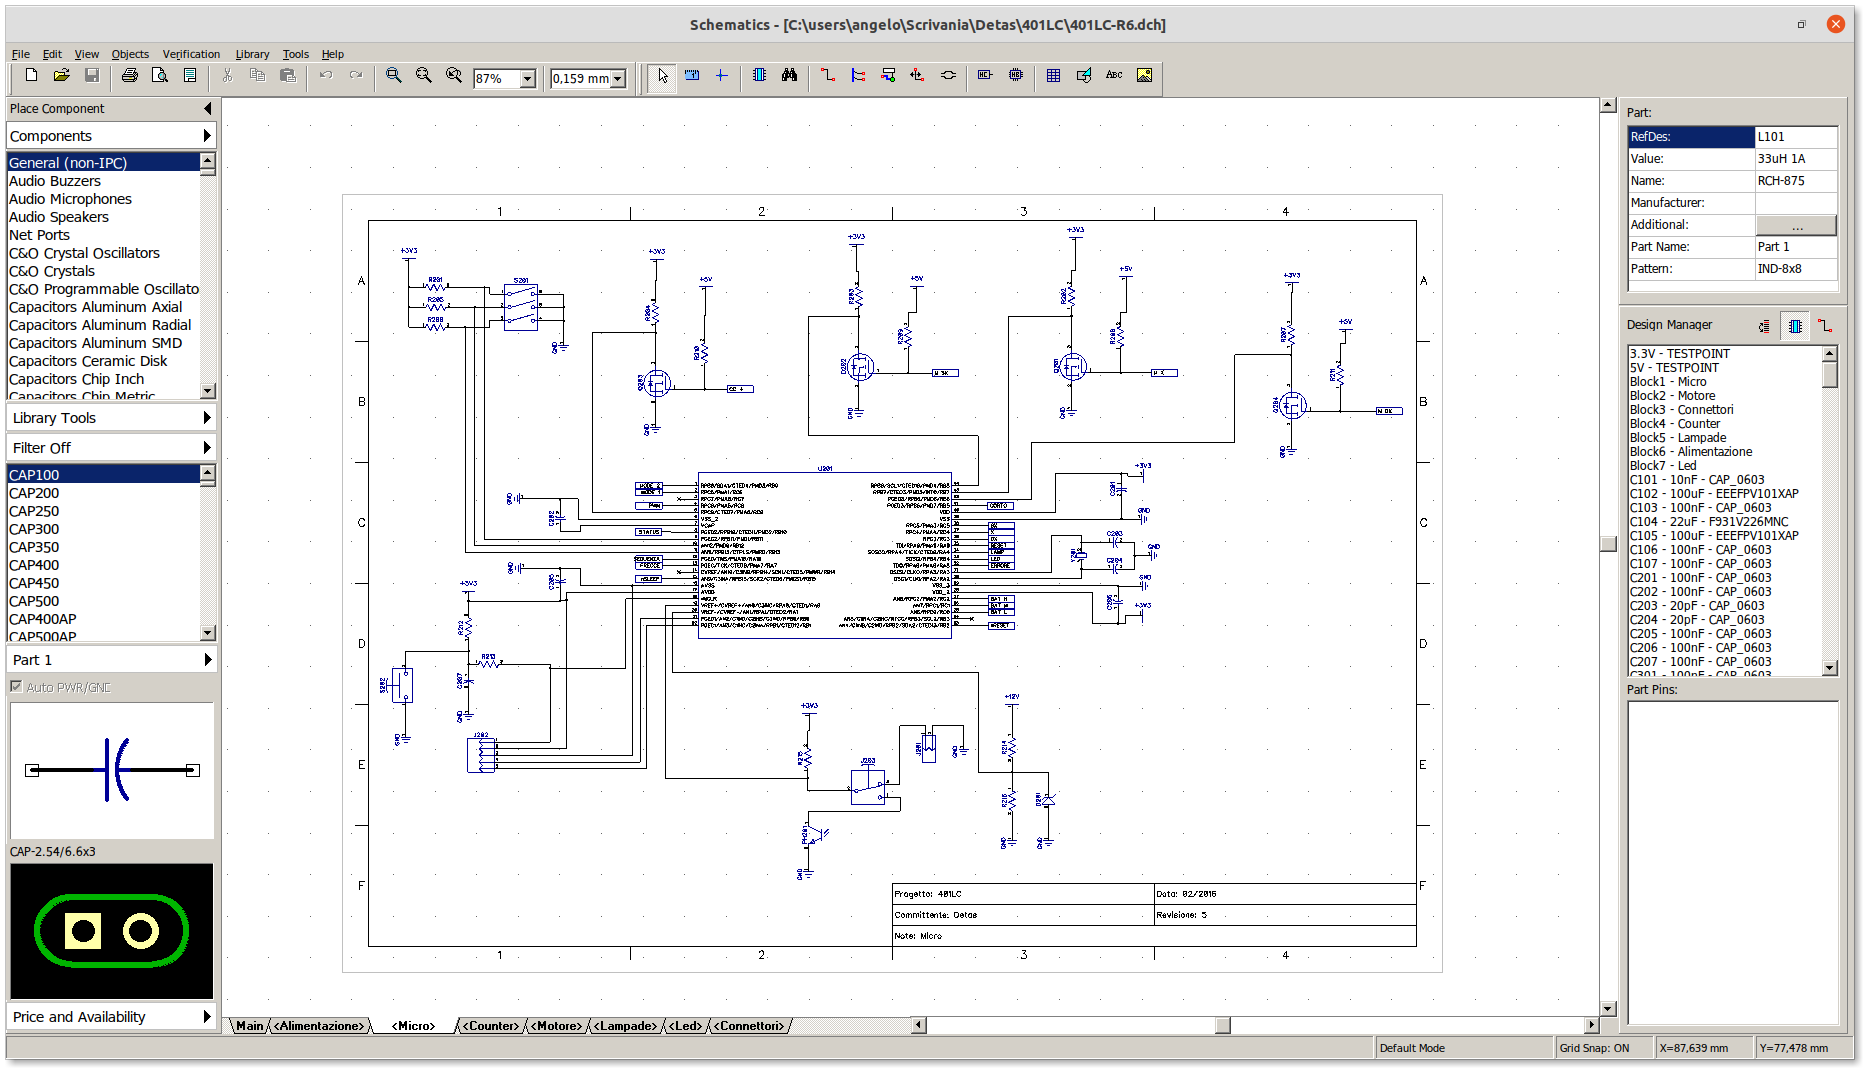Click the Additional '...' button

pos(1796,225)
